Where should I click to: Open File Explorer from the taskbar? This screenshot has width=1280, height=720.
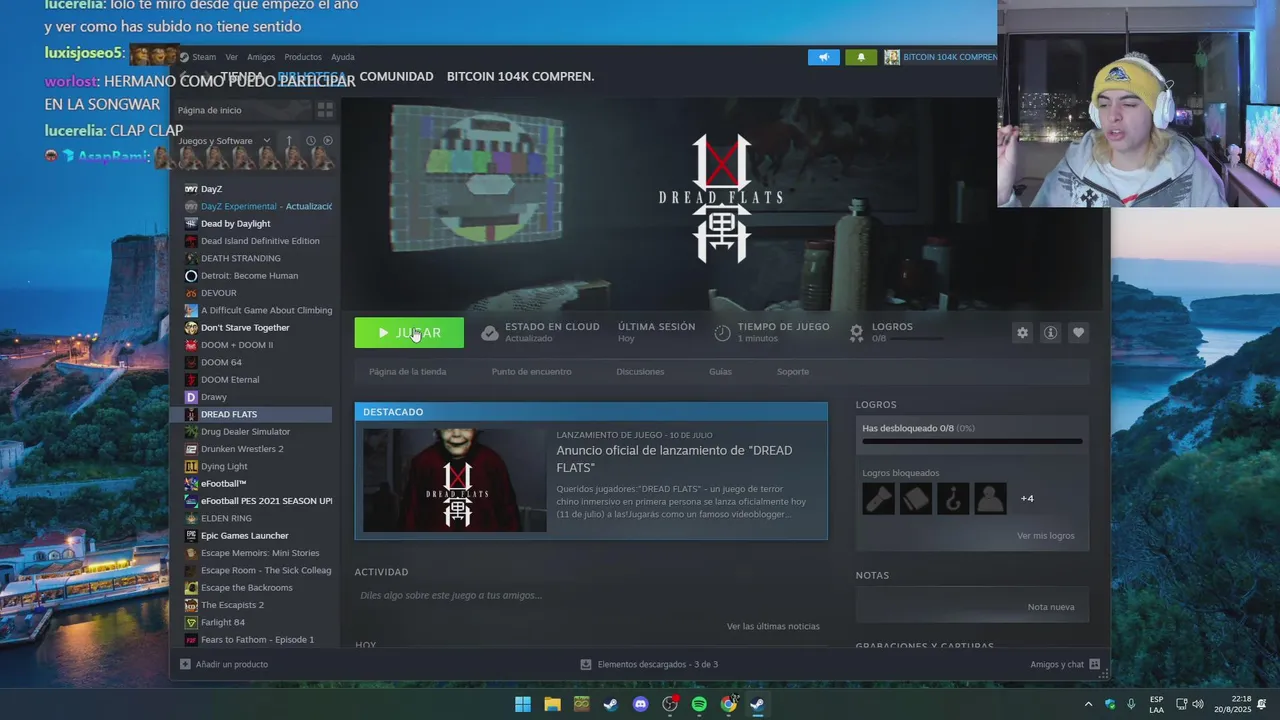tap(552, 704)
